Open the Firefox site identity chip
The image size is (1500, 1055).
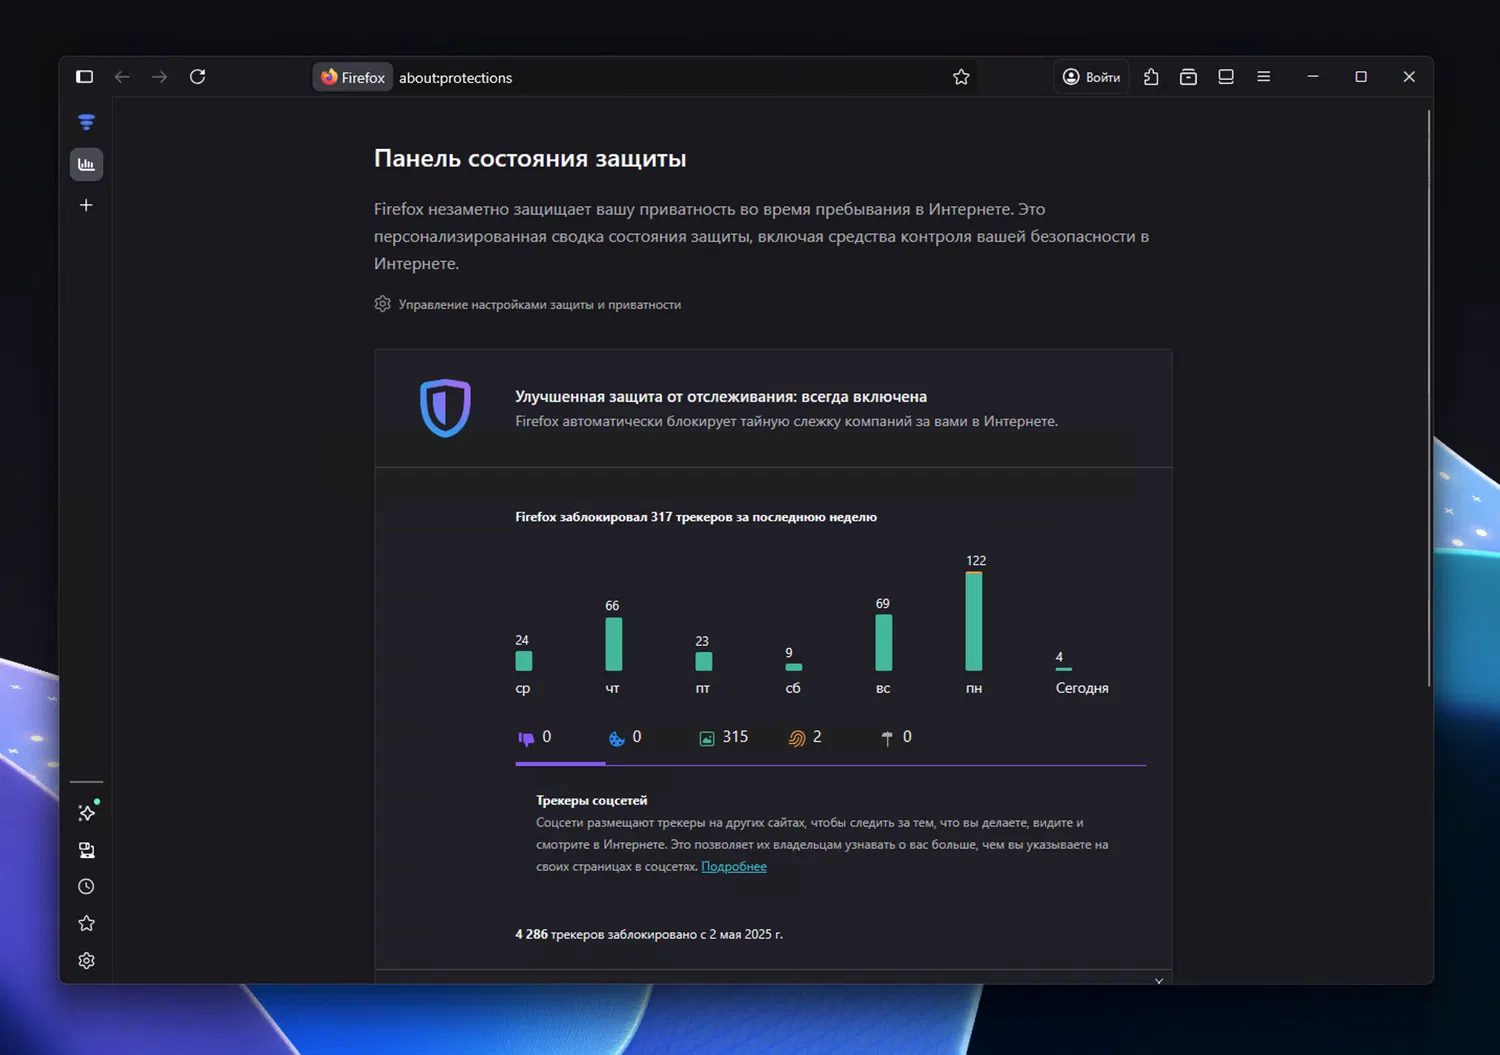[x=353, y=77]
